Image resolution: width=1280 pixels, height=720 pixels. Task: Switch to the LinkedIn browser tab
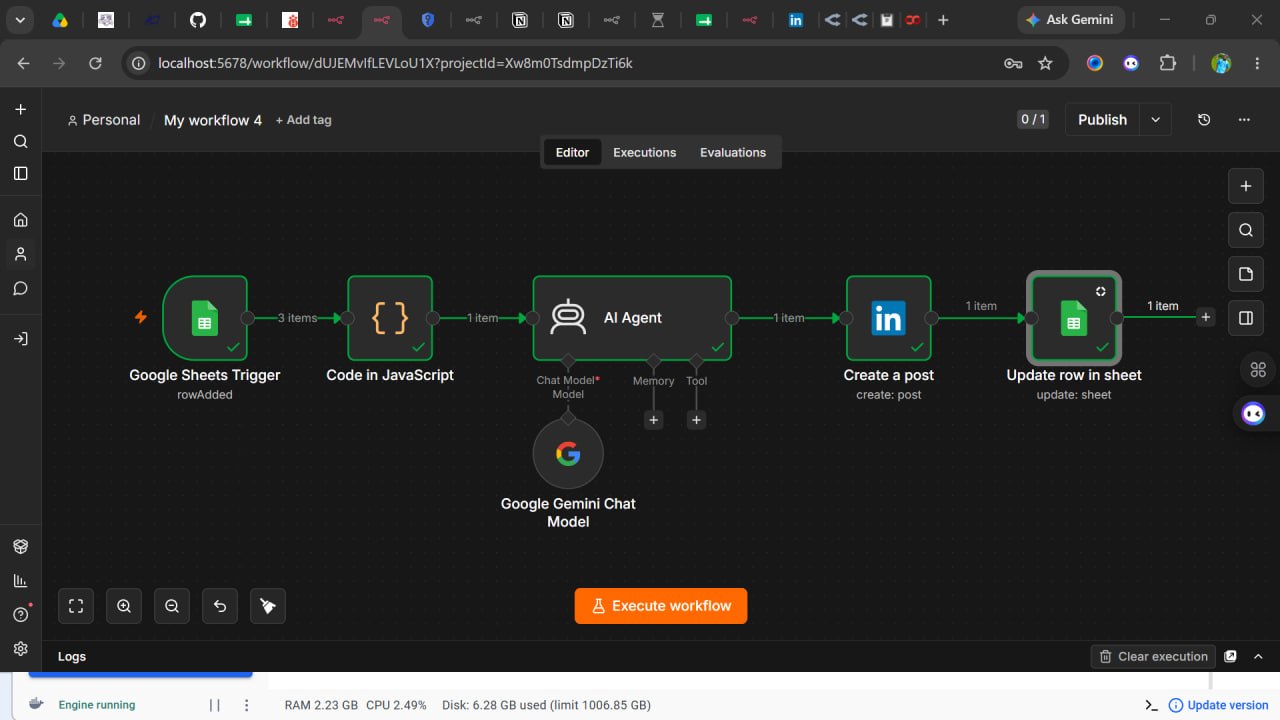coord(795,19)
